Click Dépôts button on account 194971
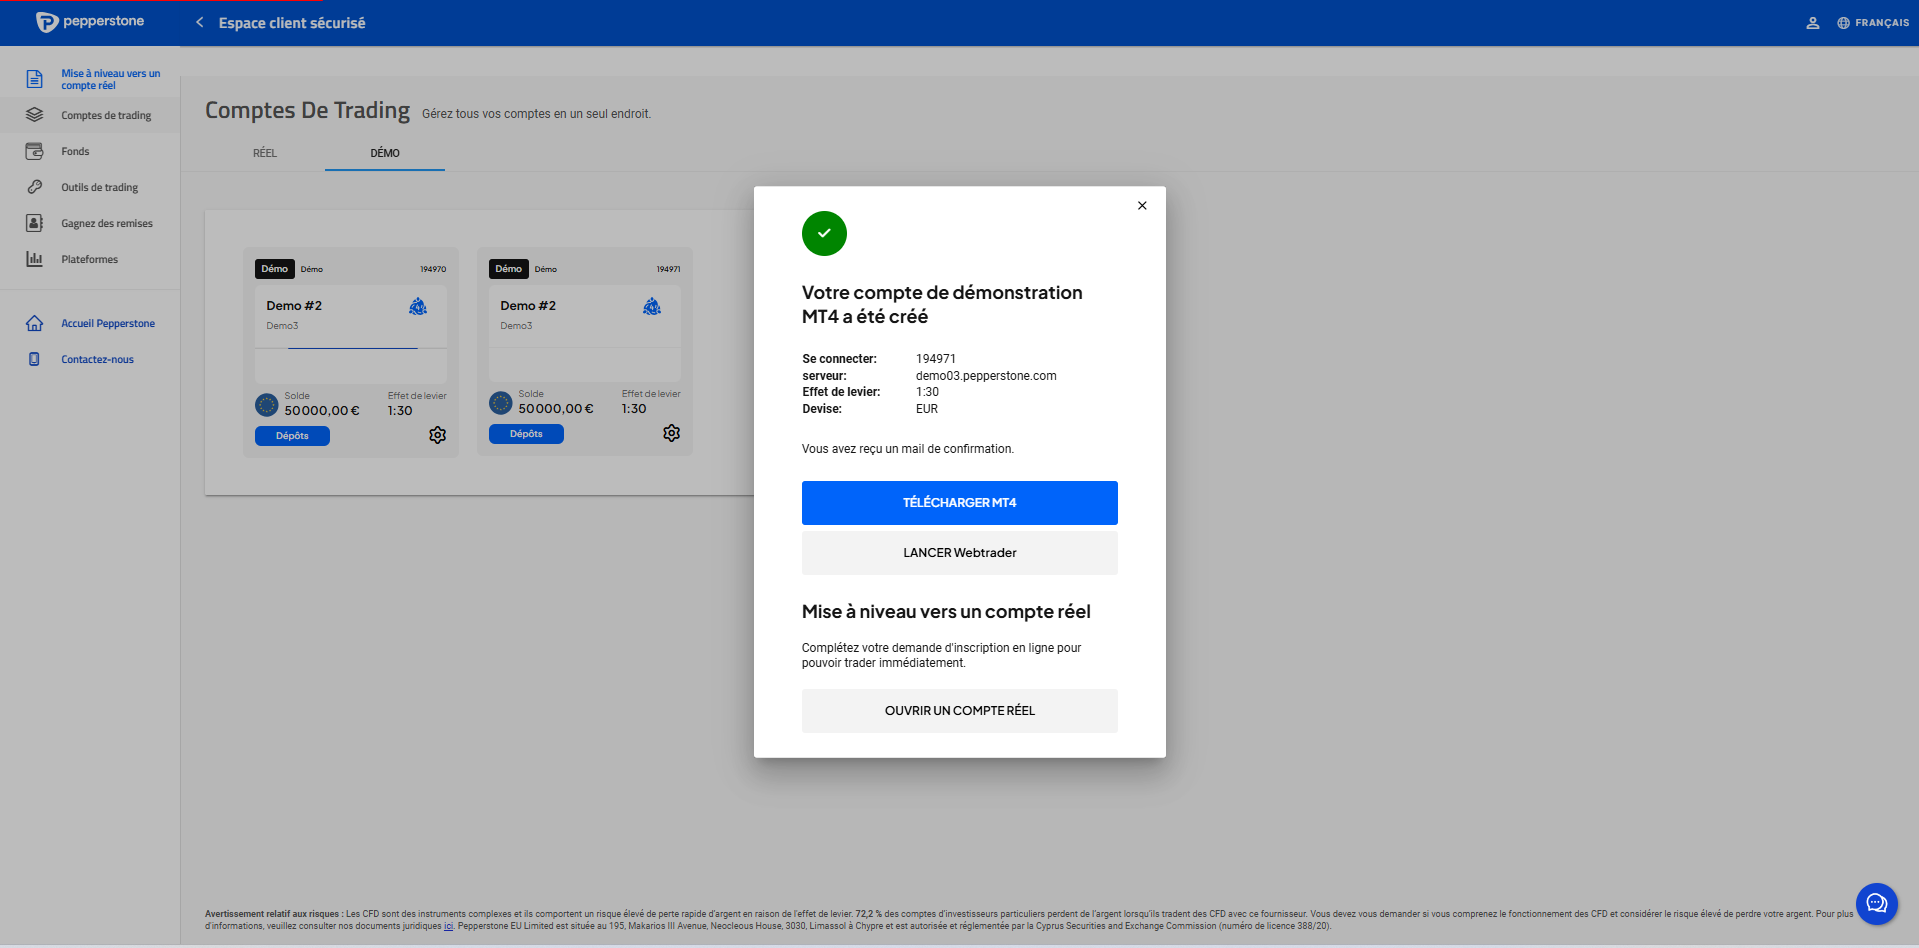This screenshot has height=948, width=1919. pyautogui.click(x=526, y=434)
